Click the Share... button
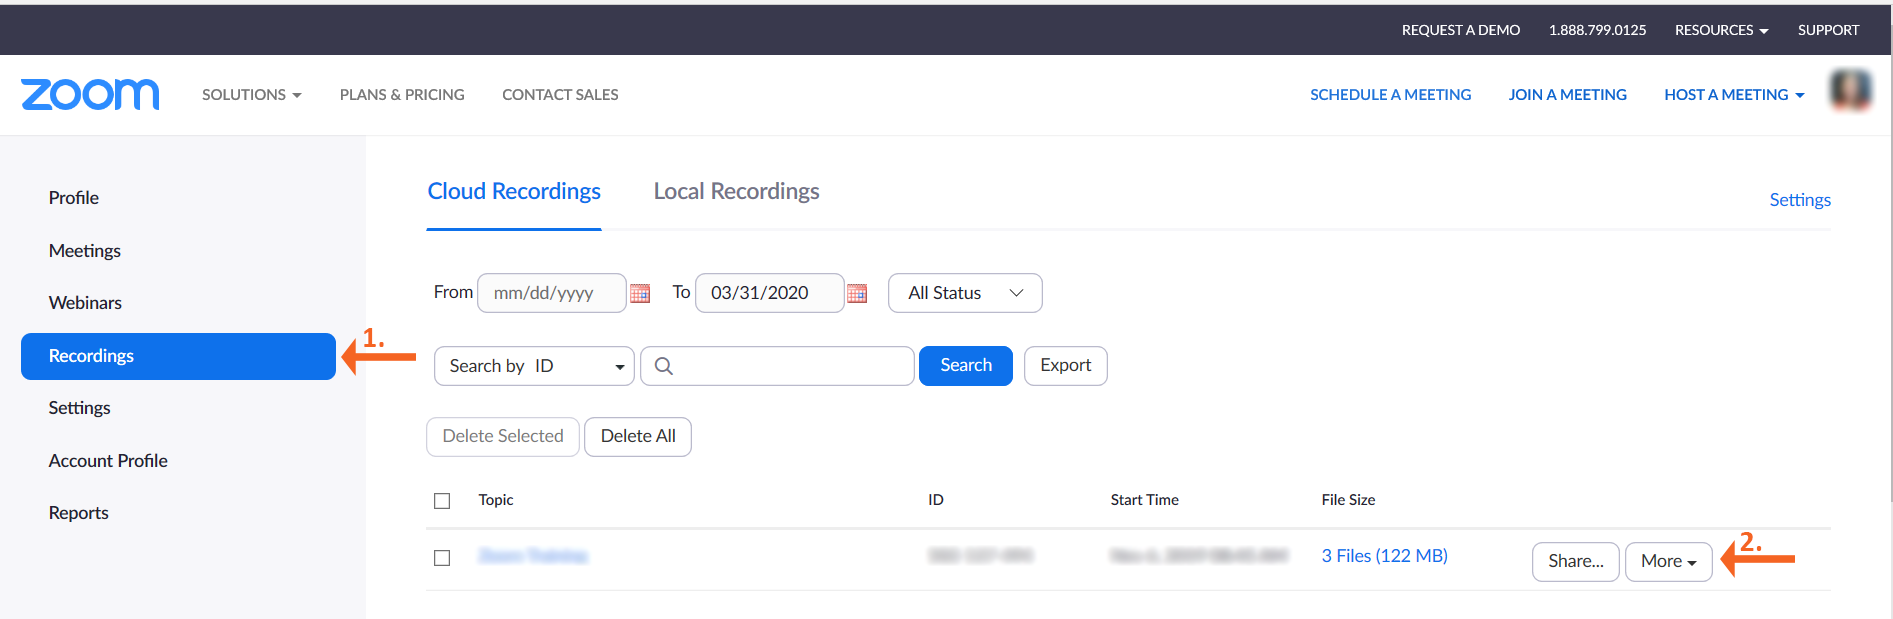 point(1575,561)
